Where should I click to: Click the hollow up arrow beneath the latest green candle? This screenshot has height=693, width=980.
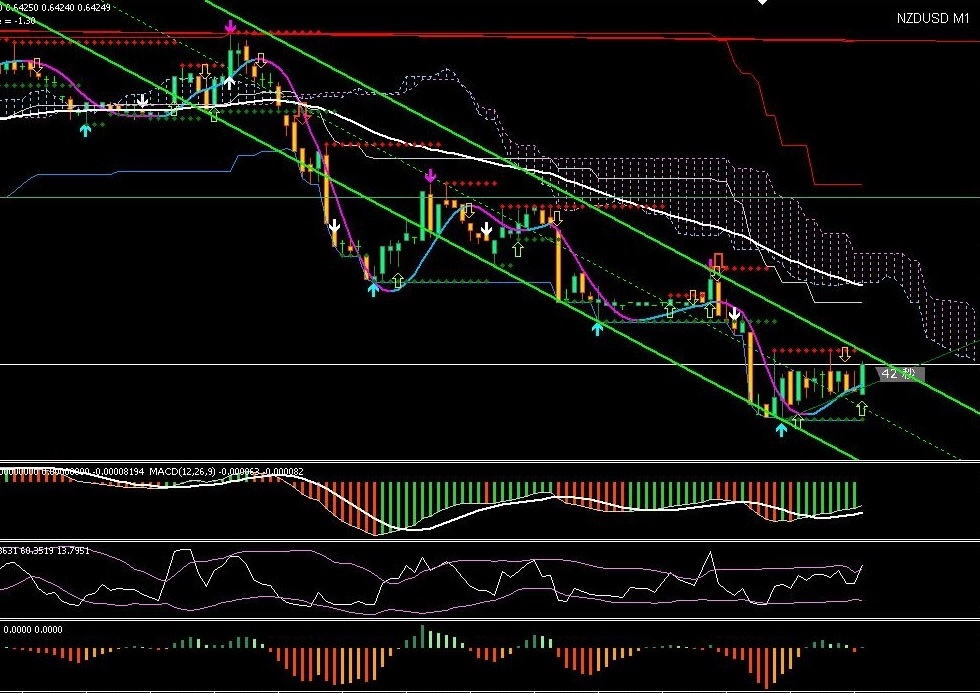862,409
